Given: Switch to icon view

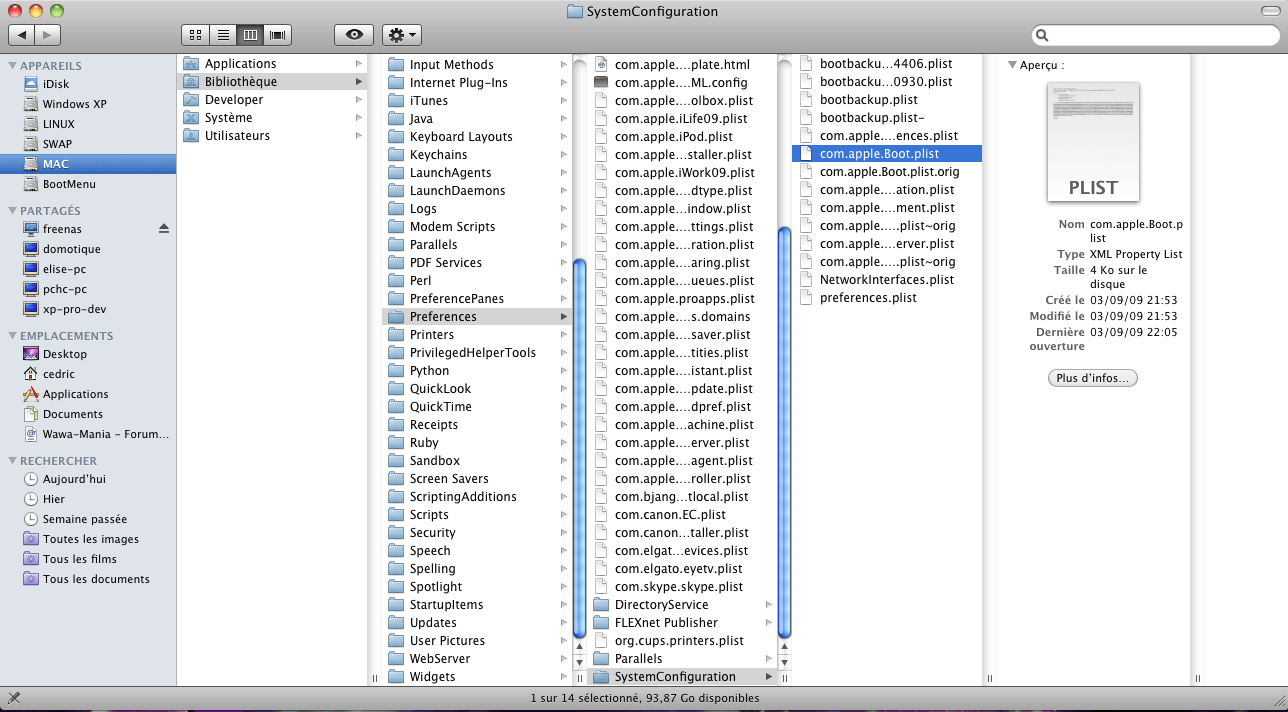Looking at the screenshot, I should click(196, 35).
